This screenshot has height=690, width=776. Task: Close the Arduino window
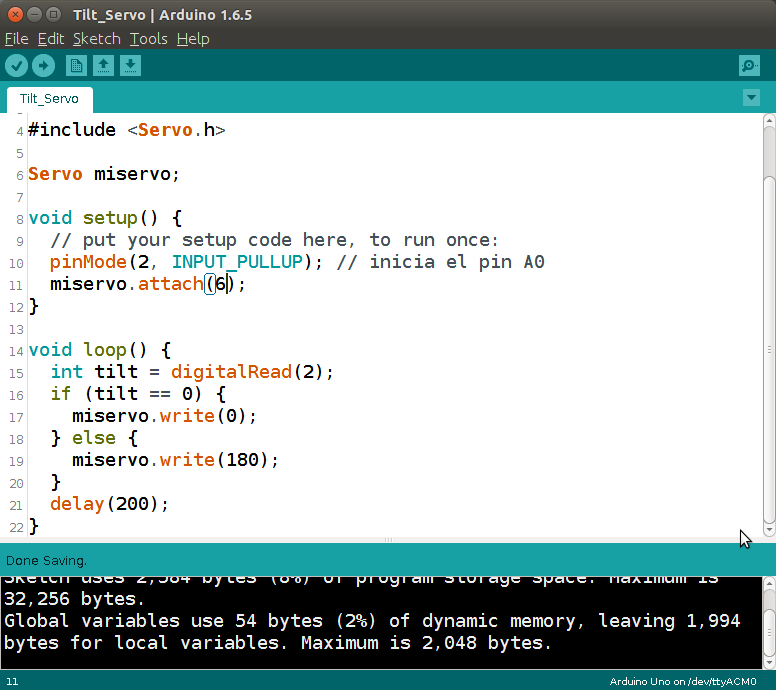coord(15,15)
